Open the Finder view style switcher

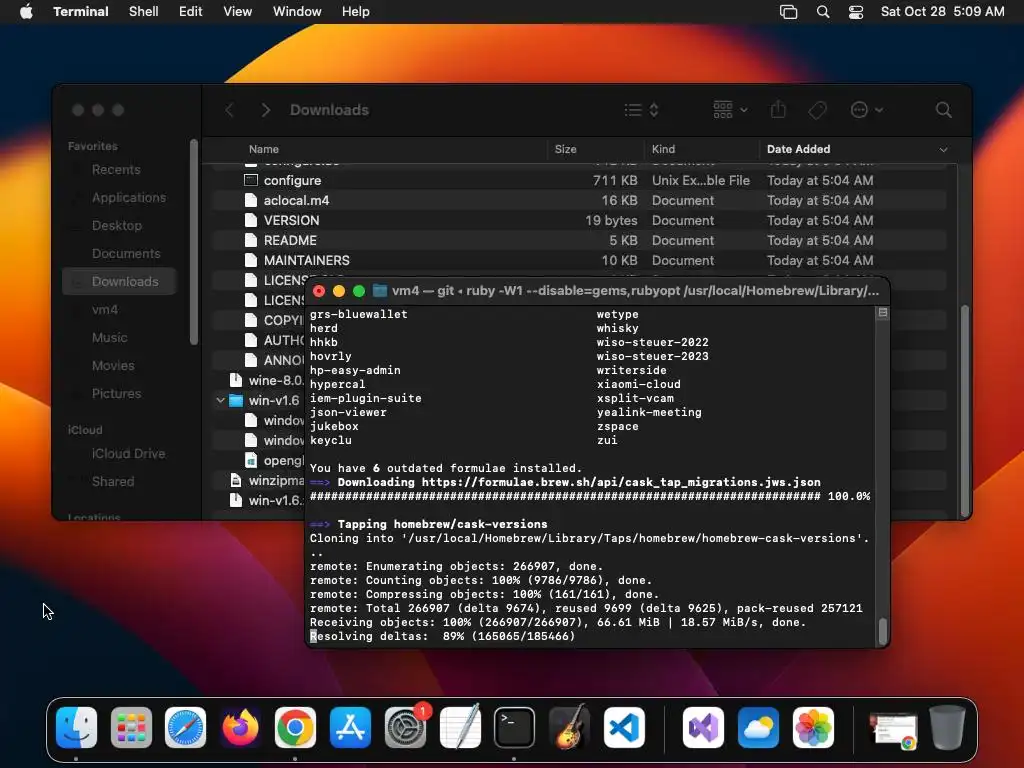(x=641, y=110)
